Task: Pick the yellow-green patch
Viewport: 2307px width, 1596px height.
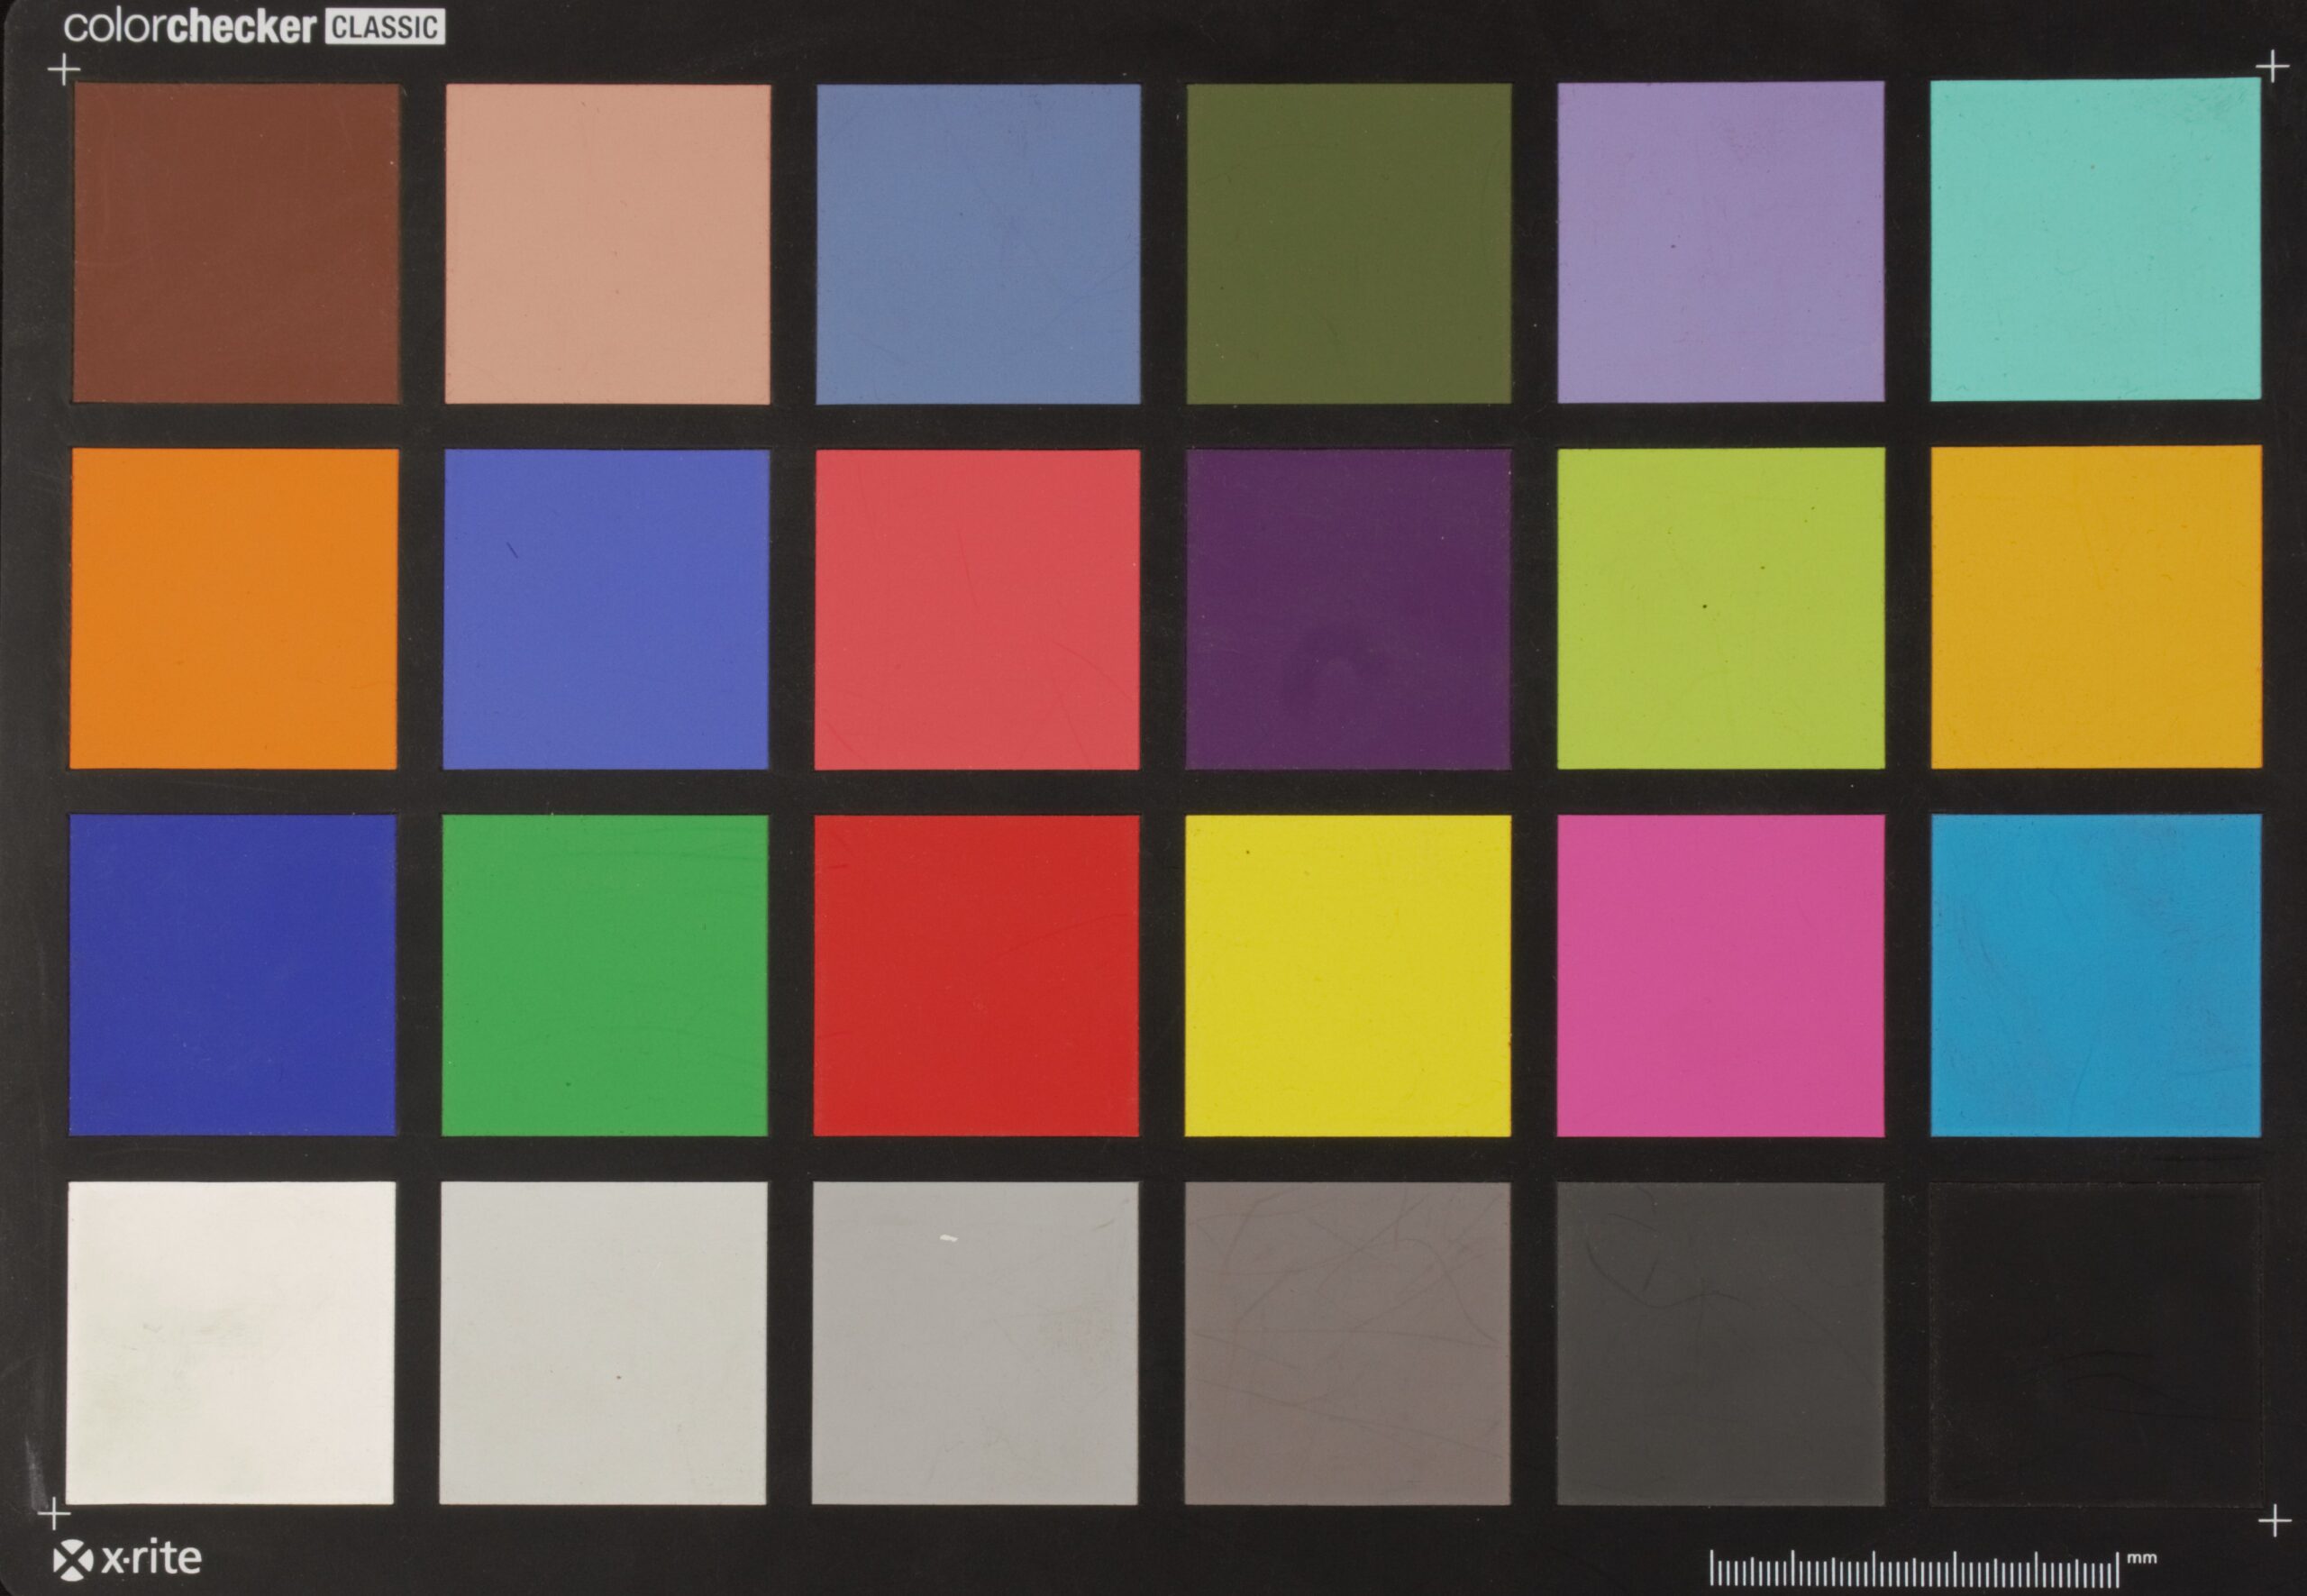Action: (x=1720, y=609)
